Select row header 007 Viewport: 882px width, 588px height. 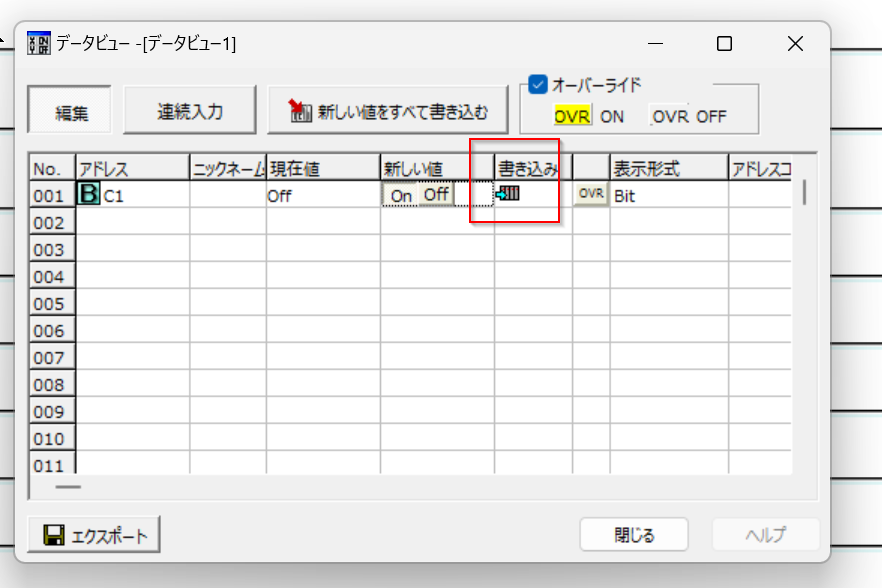(52, 357)
